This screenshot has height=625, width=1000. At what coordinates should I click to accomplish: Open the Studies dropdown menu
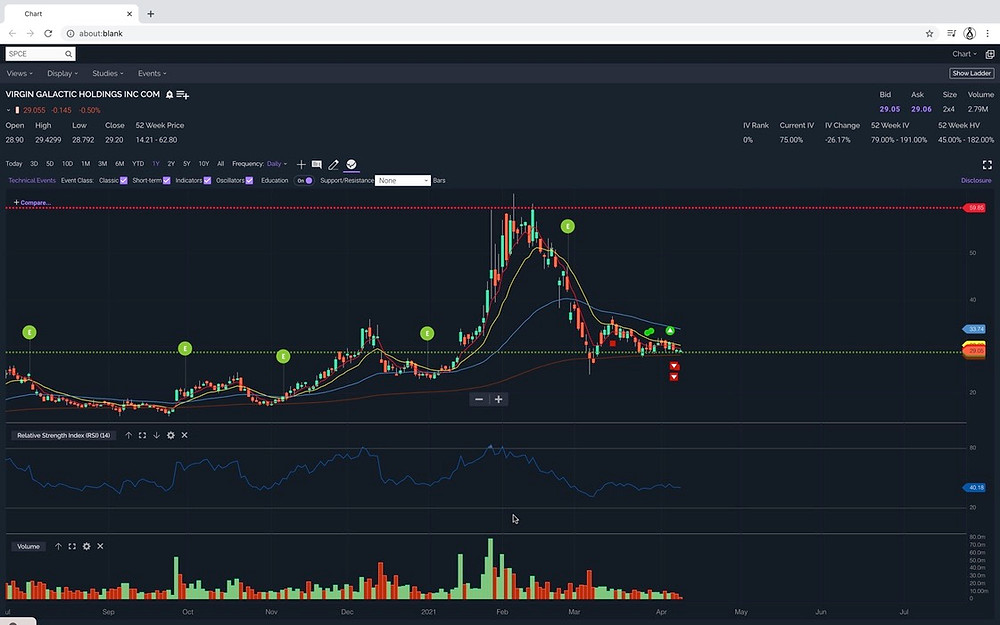[x=108, y=73]
